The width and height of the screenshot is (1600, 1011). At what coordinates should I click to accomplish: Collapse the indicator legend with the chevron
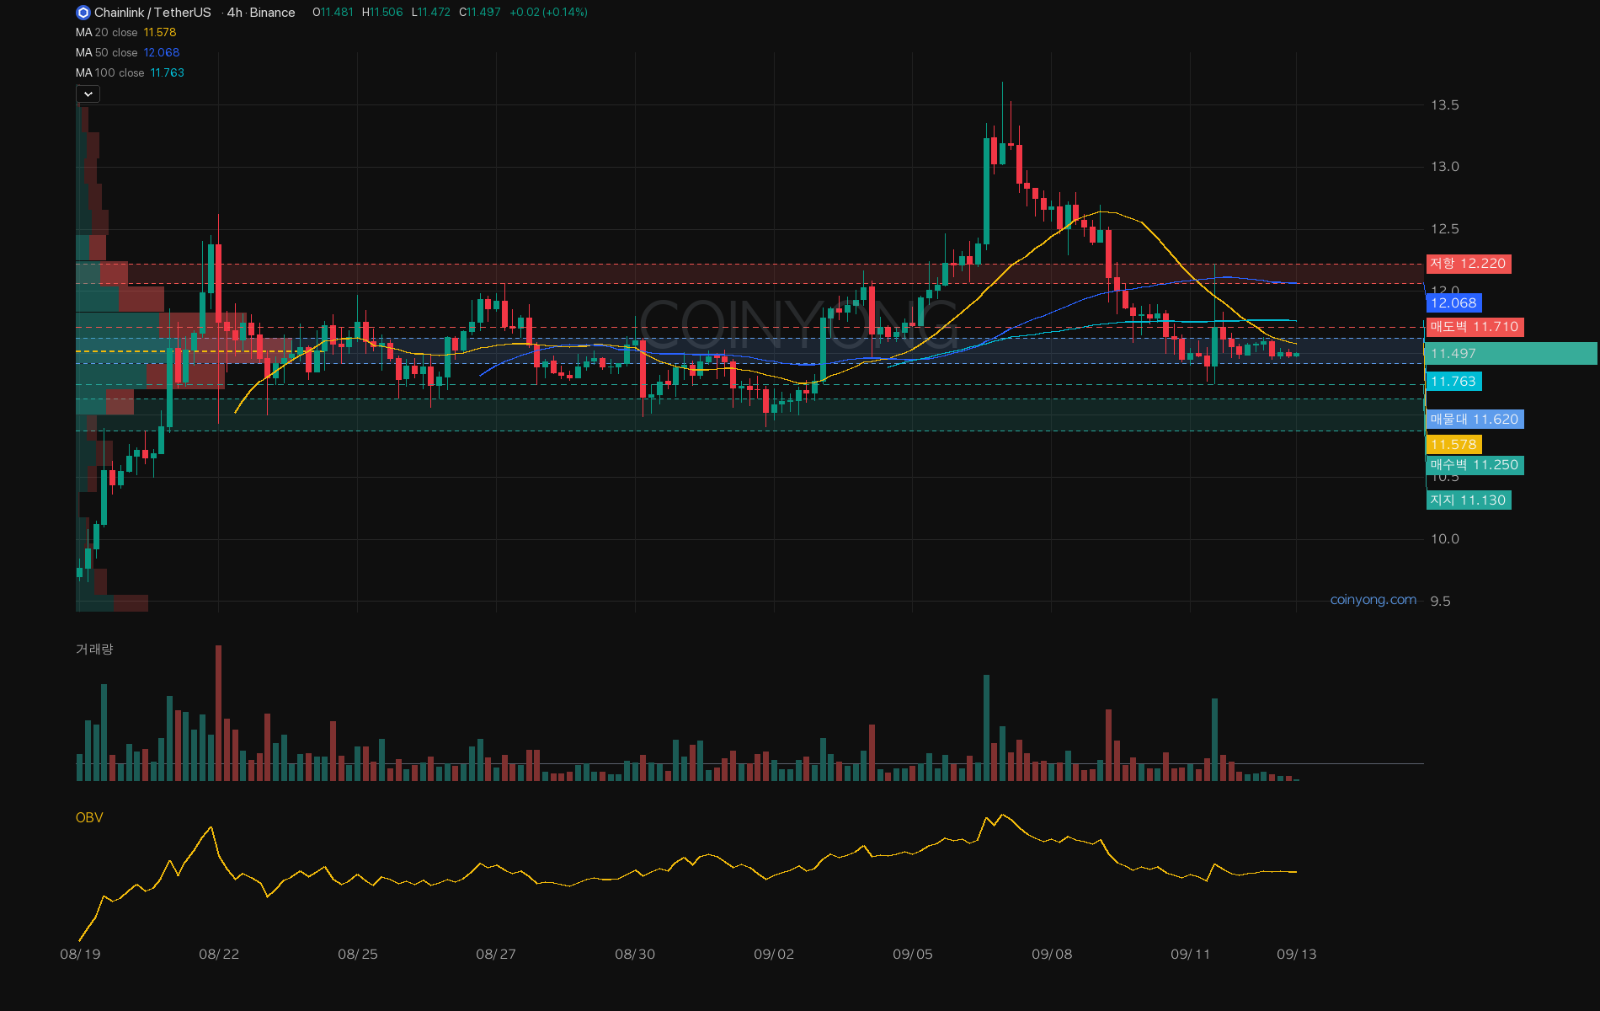[x=88, y=94]
